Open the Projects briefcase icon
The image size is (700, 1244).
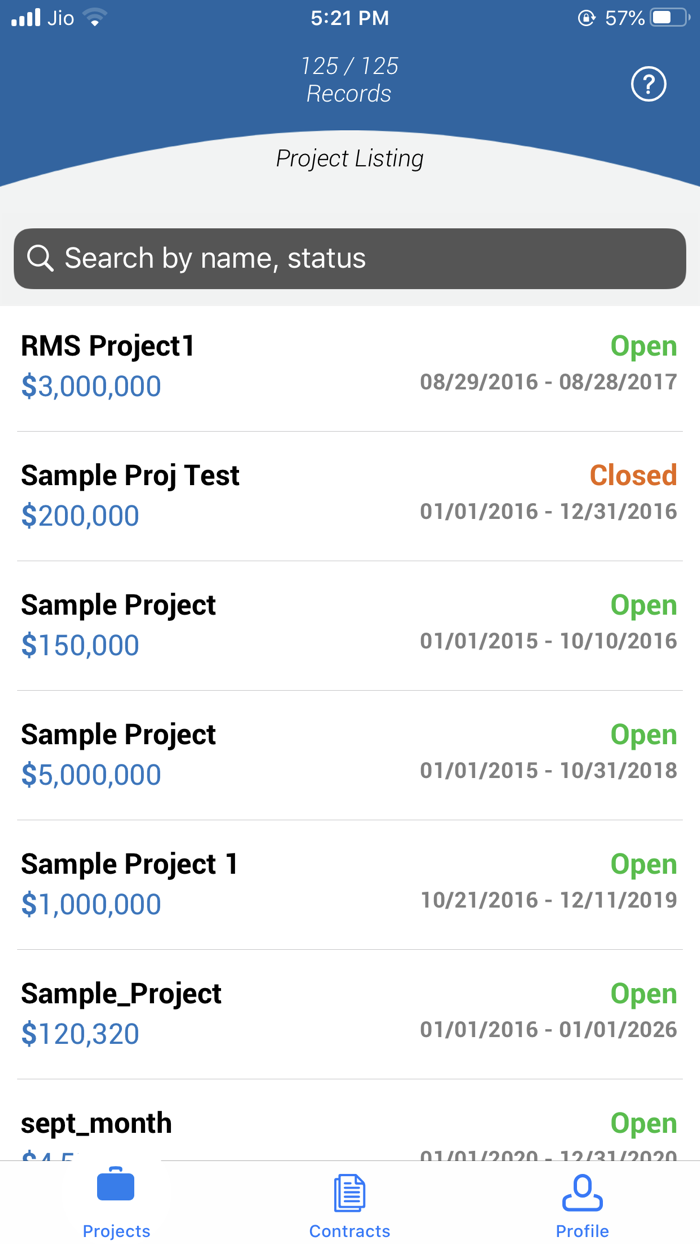pos(116,1185)
